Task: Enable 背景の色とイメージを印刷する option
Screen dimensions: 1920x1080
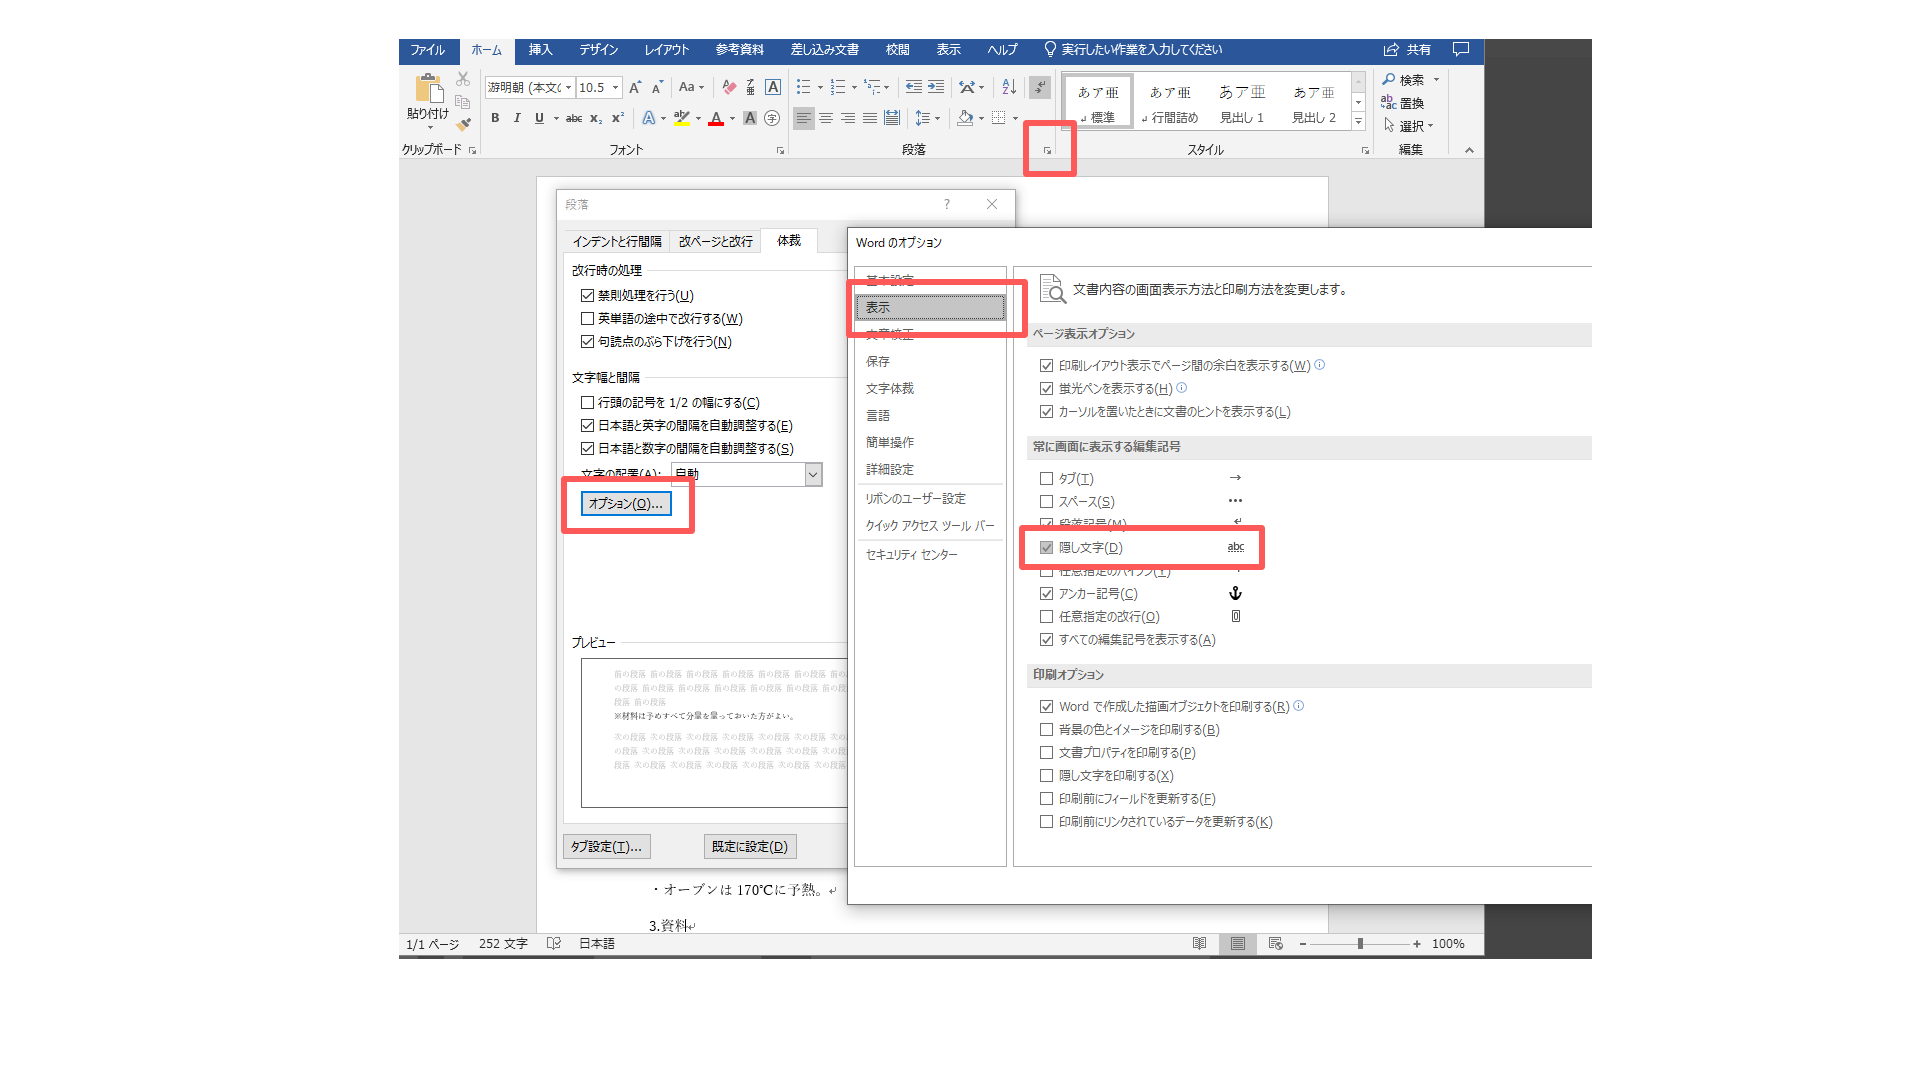Action: (x=1046, y=729)
